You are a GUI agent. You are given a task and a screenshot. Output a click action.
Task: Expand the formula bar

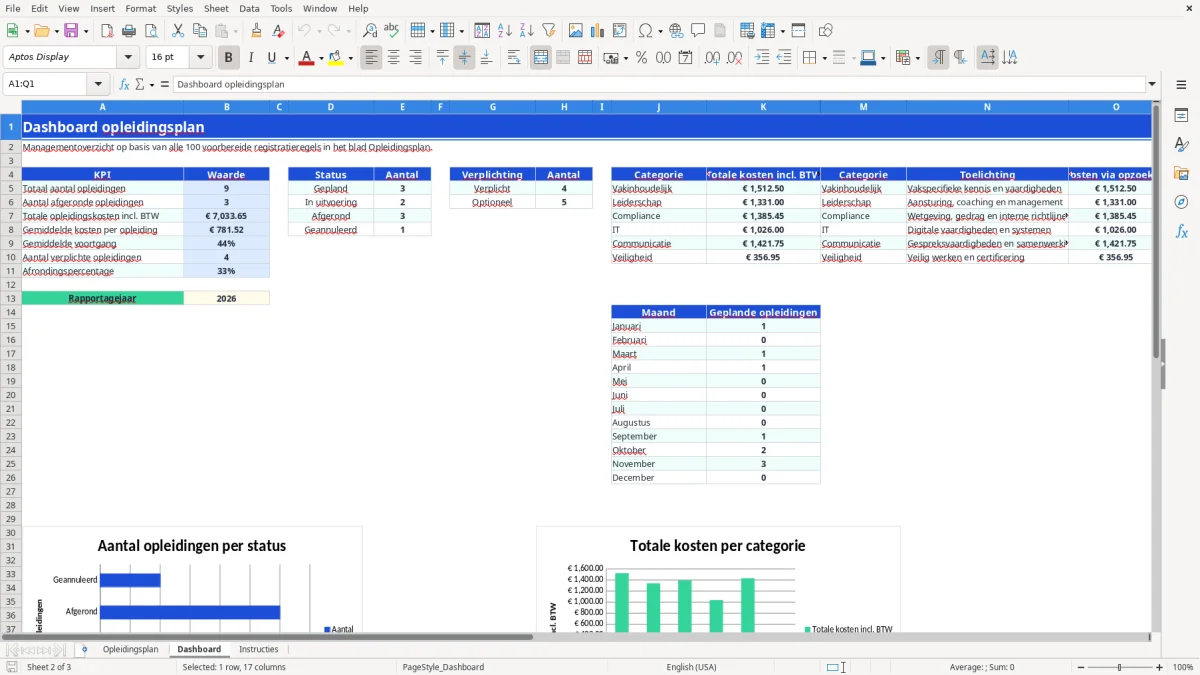coord(1152,85)
